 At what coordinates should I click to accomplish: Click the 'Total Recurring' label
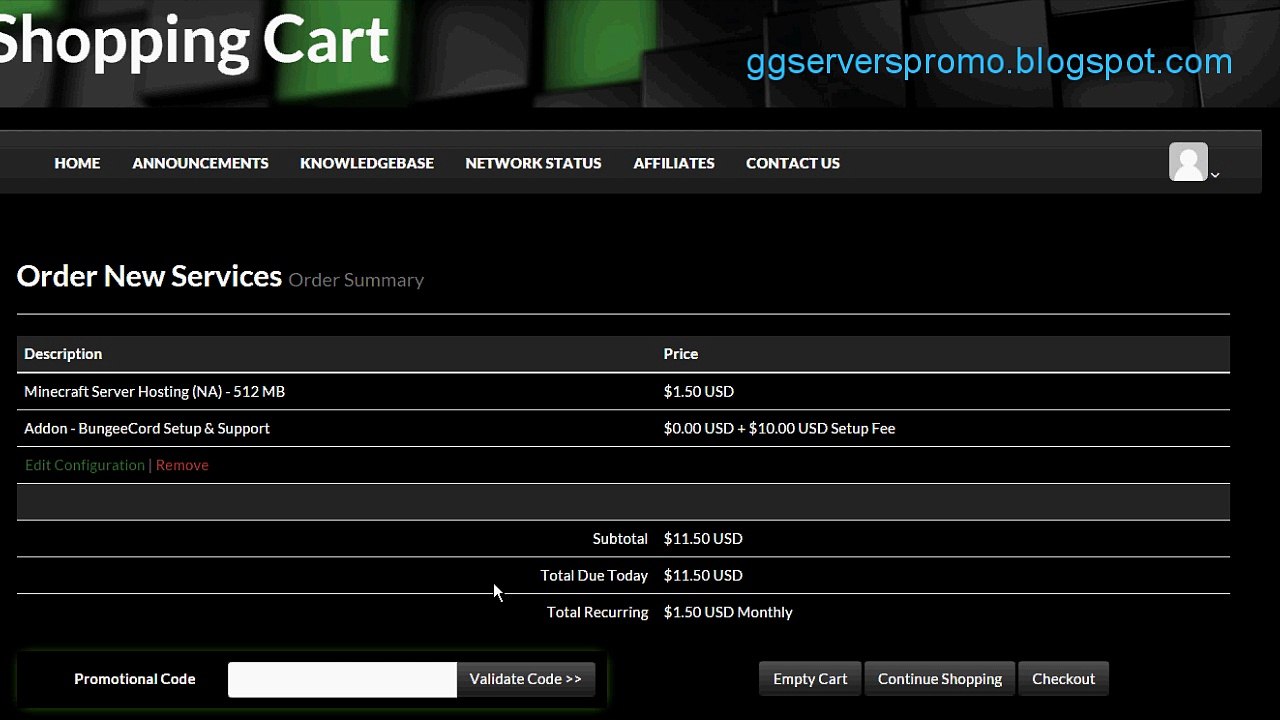(x=598, y=612)
